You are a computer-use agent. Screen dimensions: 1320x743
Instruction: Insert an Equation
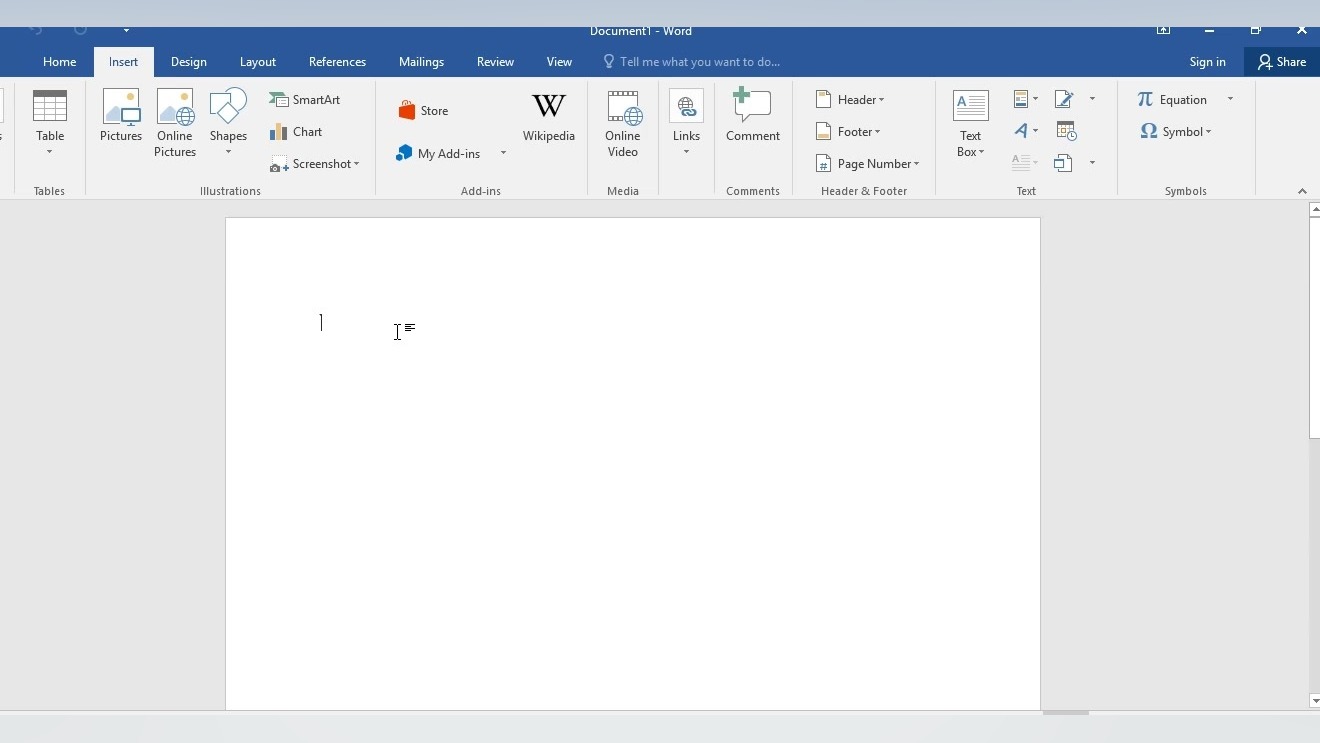(x=1173, y=100)
